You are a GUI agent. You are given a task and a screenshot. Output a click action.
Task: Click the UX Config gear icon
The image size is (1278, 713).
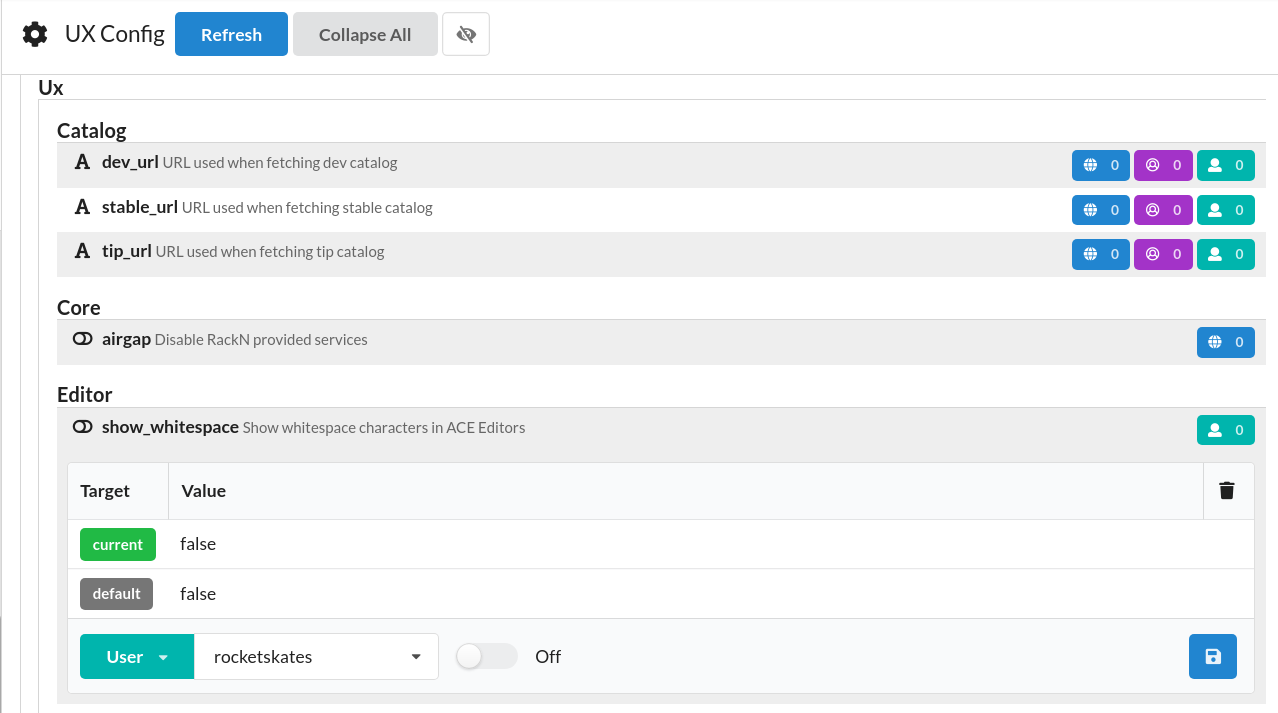pyautogui.click(x=35, y=35)
